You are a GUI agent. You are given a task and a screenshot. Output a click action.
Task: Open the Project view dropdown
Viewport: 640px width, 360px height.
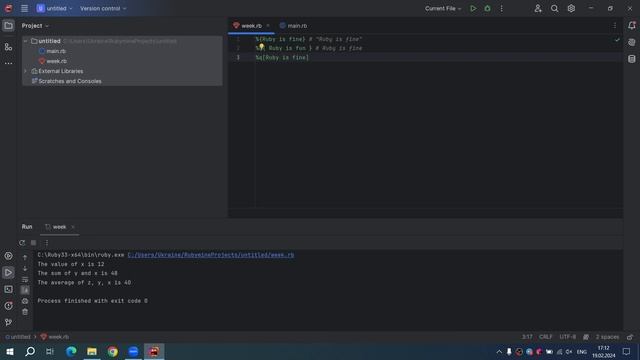click(x=35, y=26)
